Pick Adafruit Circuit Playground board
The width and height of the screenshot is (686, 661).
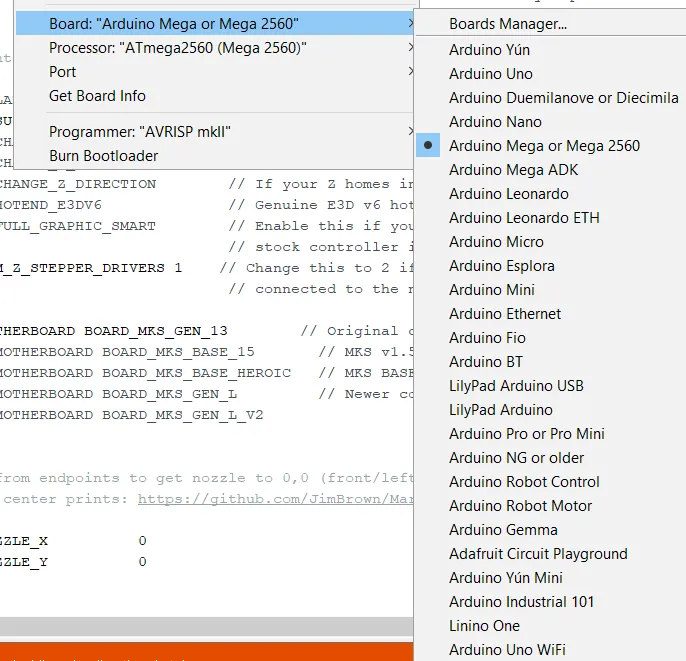(x=538, y=554)
